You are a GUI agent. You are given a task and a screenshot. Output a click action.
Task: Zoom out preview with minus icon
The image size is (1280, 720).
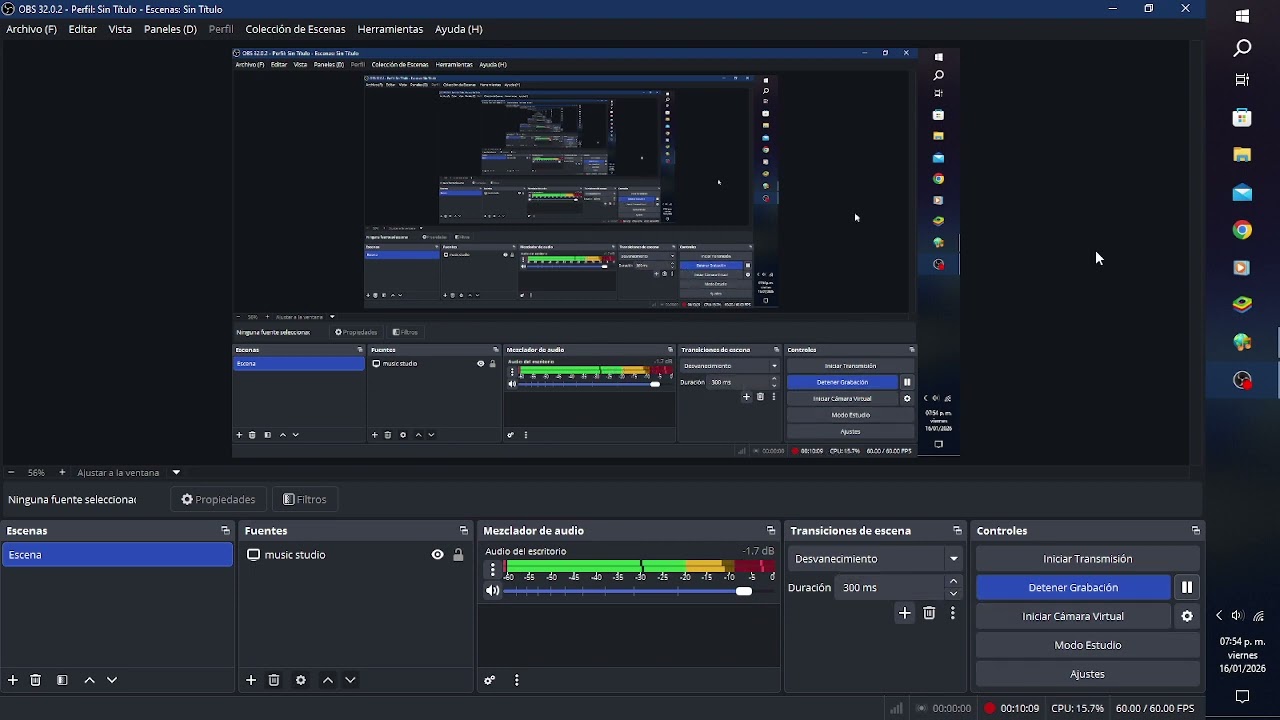(11, 472)
